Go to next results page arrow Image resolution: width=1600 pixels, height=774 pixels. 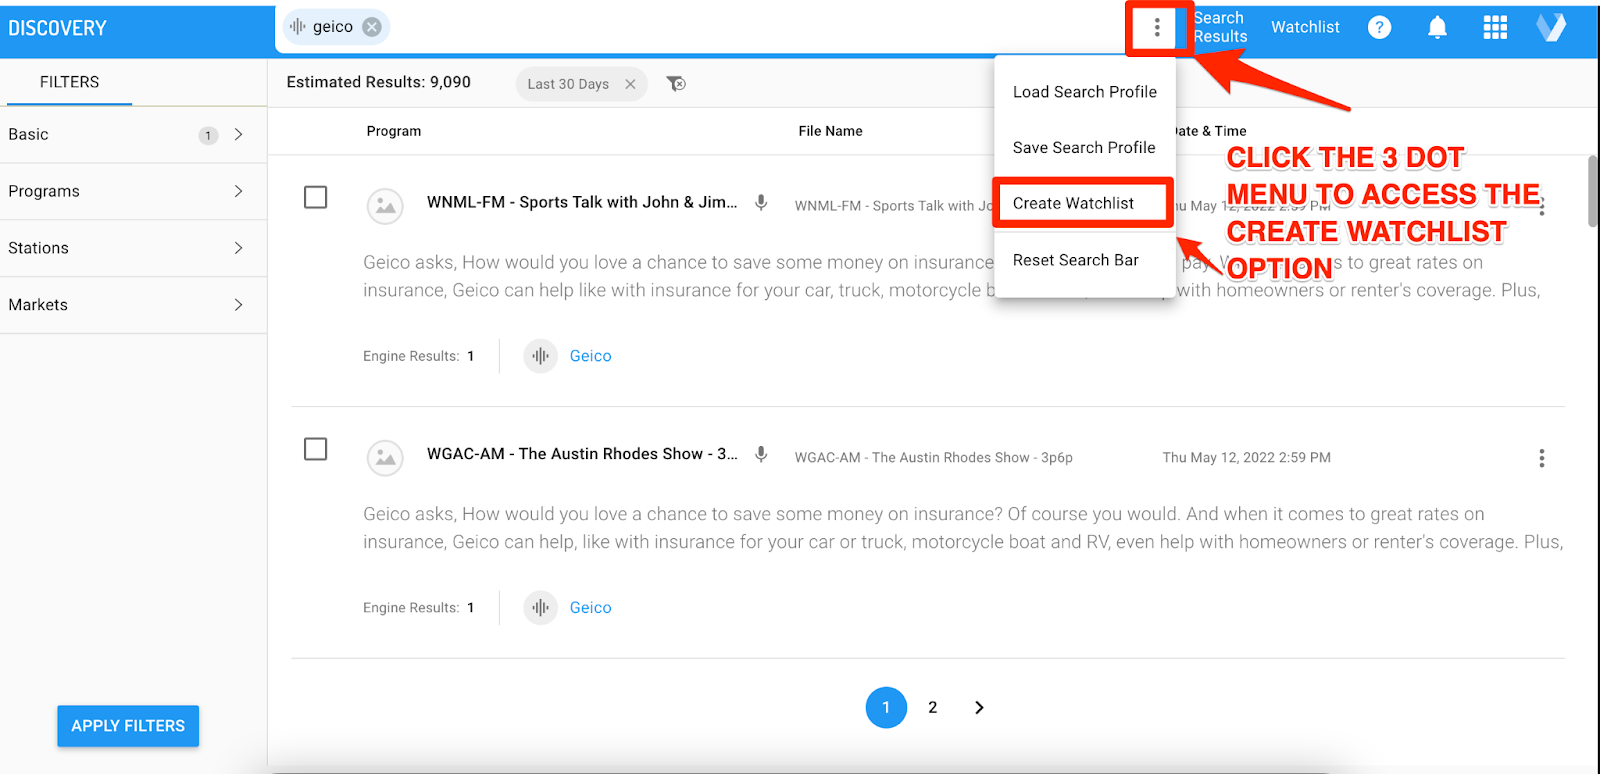coord(979,707)
